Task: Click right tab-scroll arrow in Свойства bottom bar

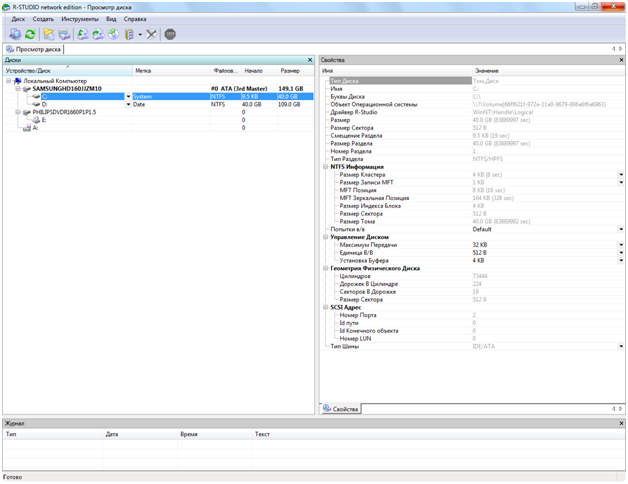Action: 621,409
